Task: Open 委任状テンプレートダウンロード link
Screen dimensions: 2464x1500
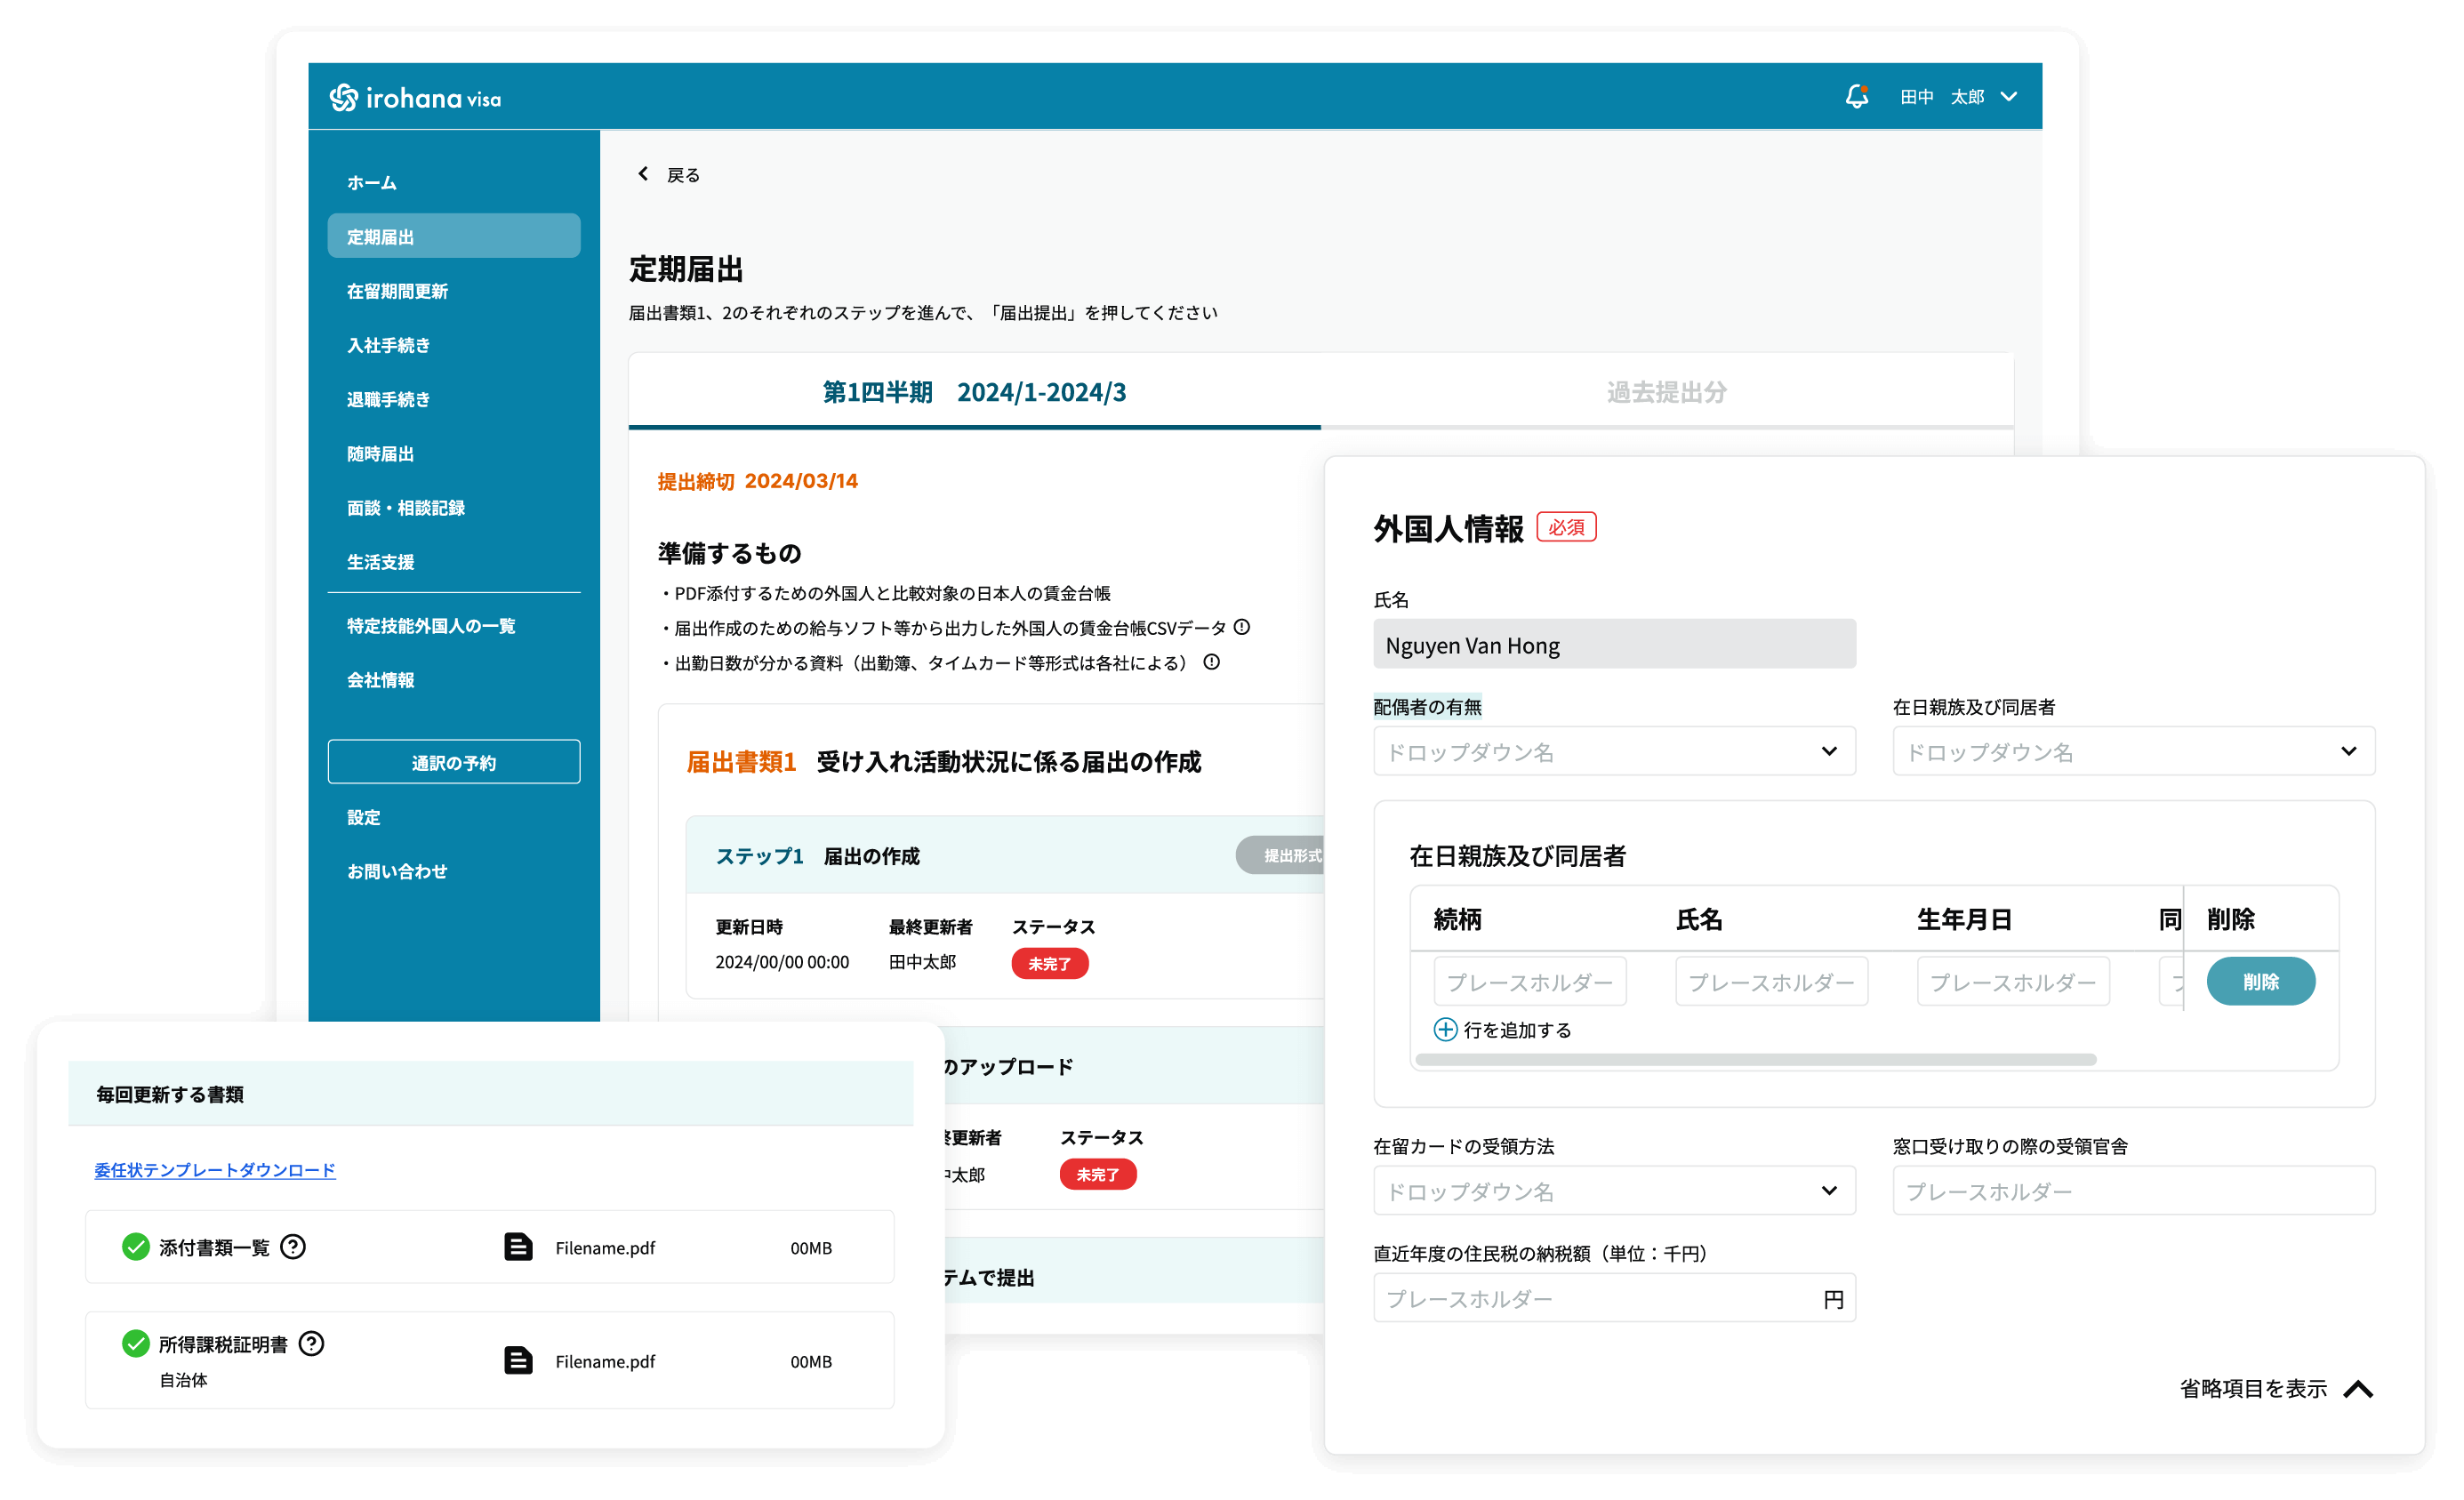Action: pyautogui.click(x=215, y=1170)
